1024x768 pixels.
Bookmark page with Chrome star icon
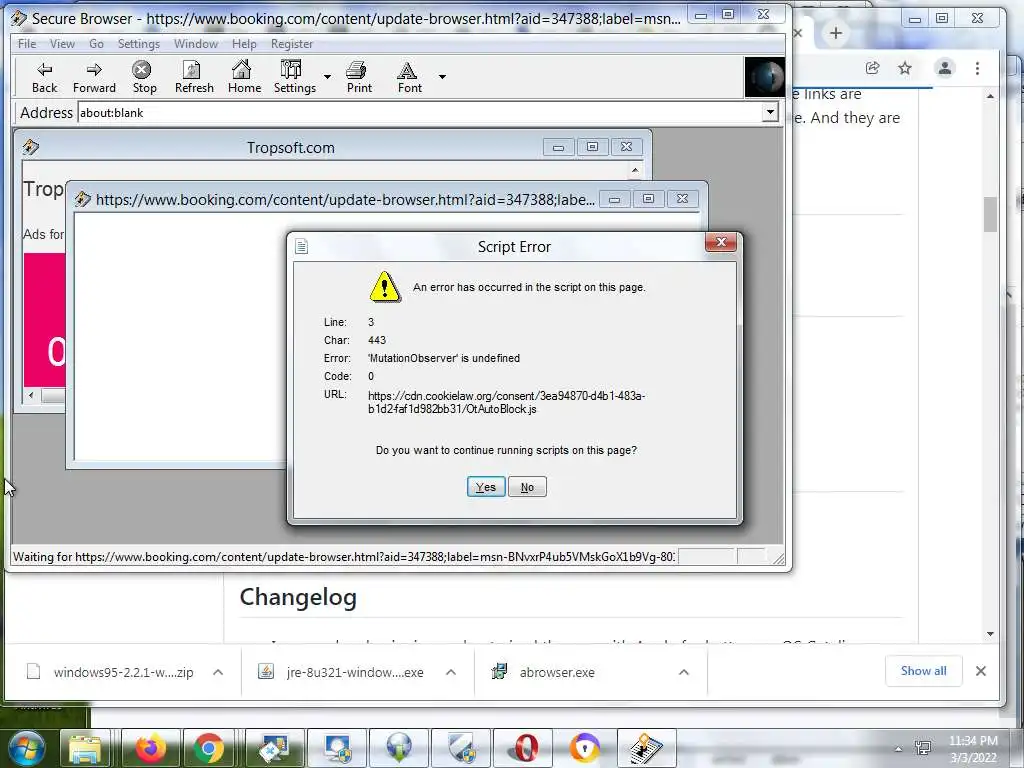coord(904,68)
